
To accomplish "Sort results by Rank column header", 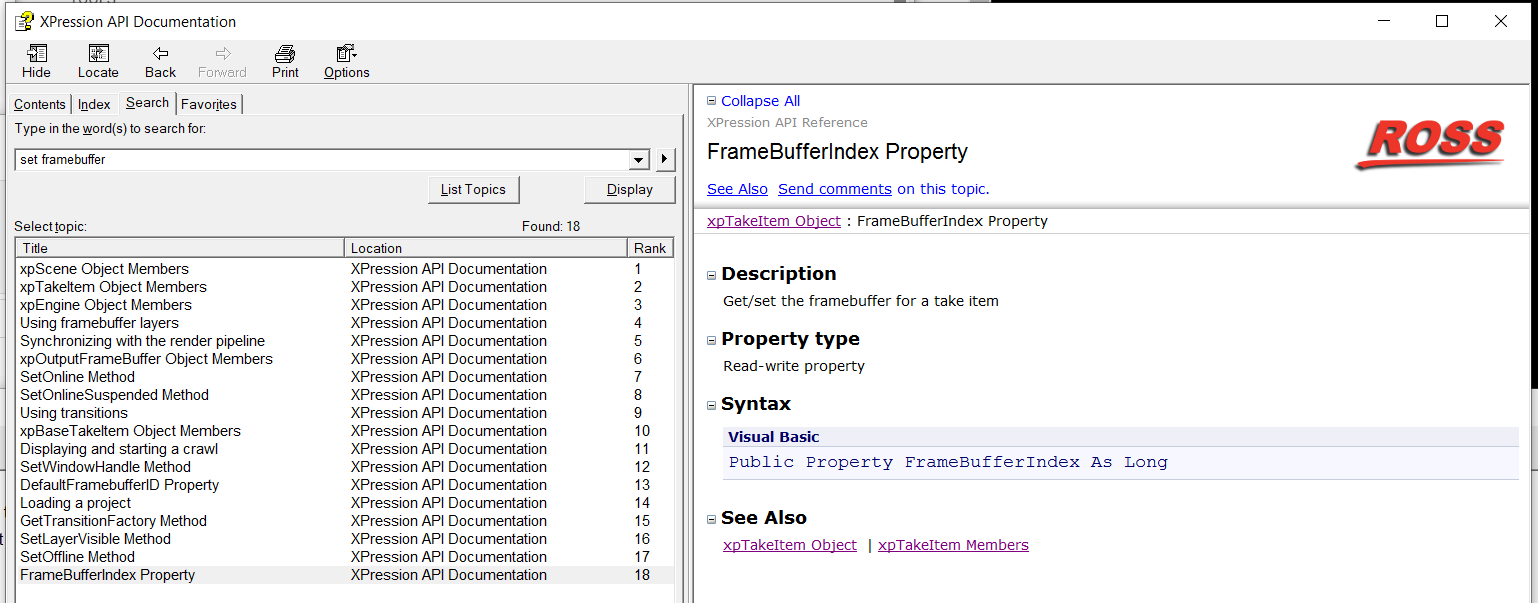I will 651,248.
